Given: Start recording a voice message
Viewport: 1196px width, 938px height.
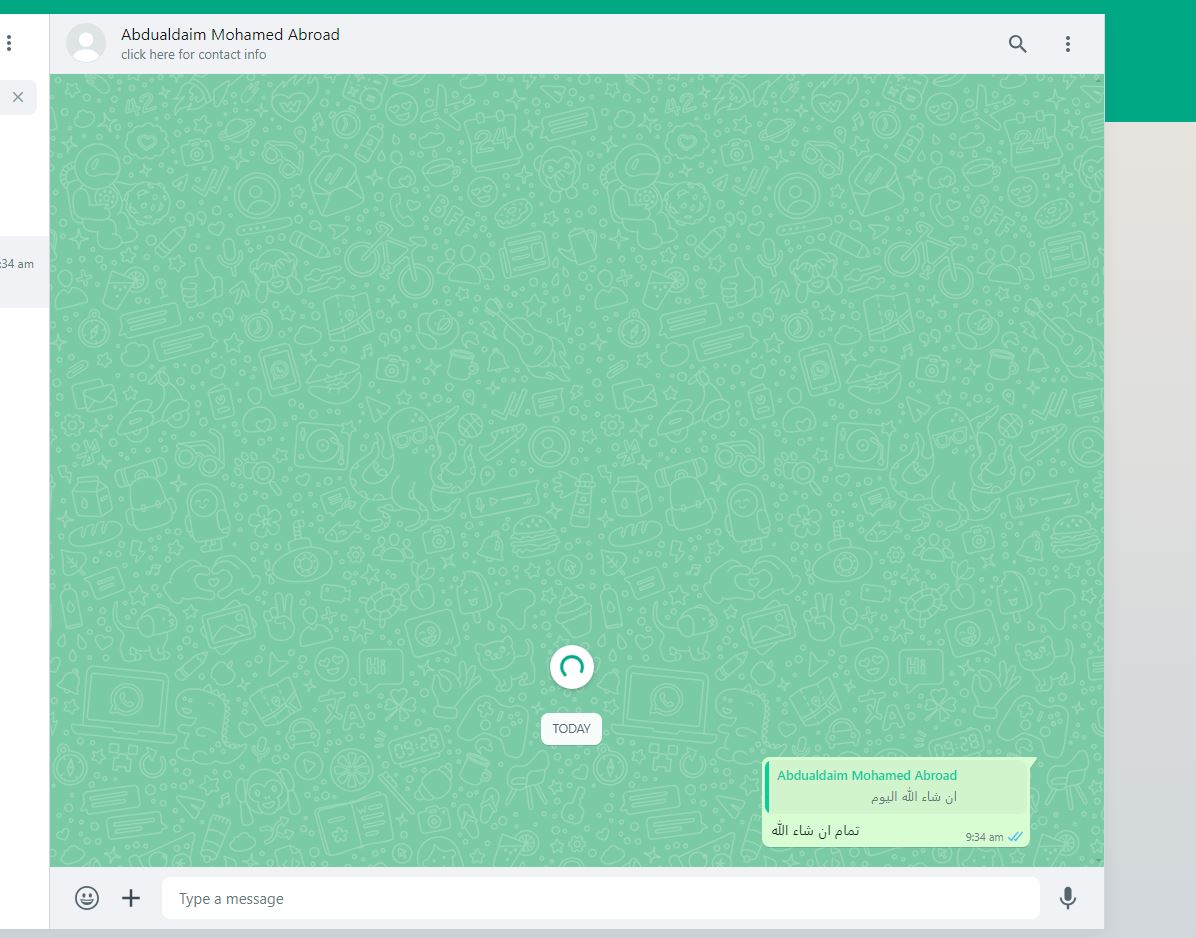Looking at the screenshot, I should [1068, 898].
